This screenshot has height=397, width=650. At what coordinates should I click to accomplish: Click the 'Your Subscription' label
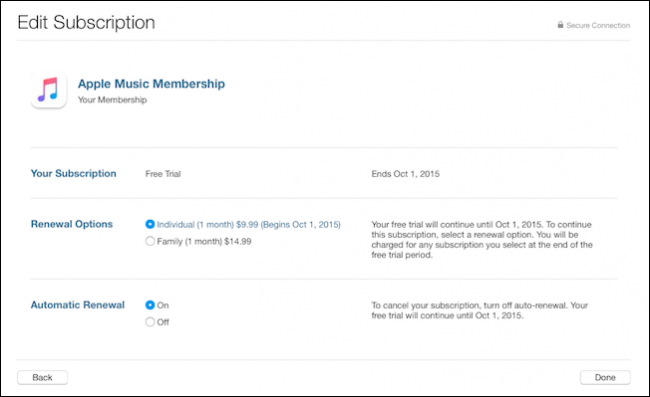tap(73, 173)
